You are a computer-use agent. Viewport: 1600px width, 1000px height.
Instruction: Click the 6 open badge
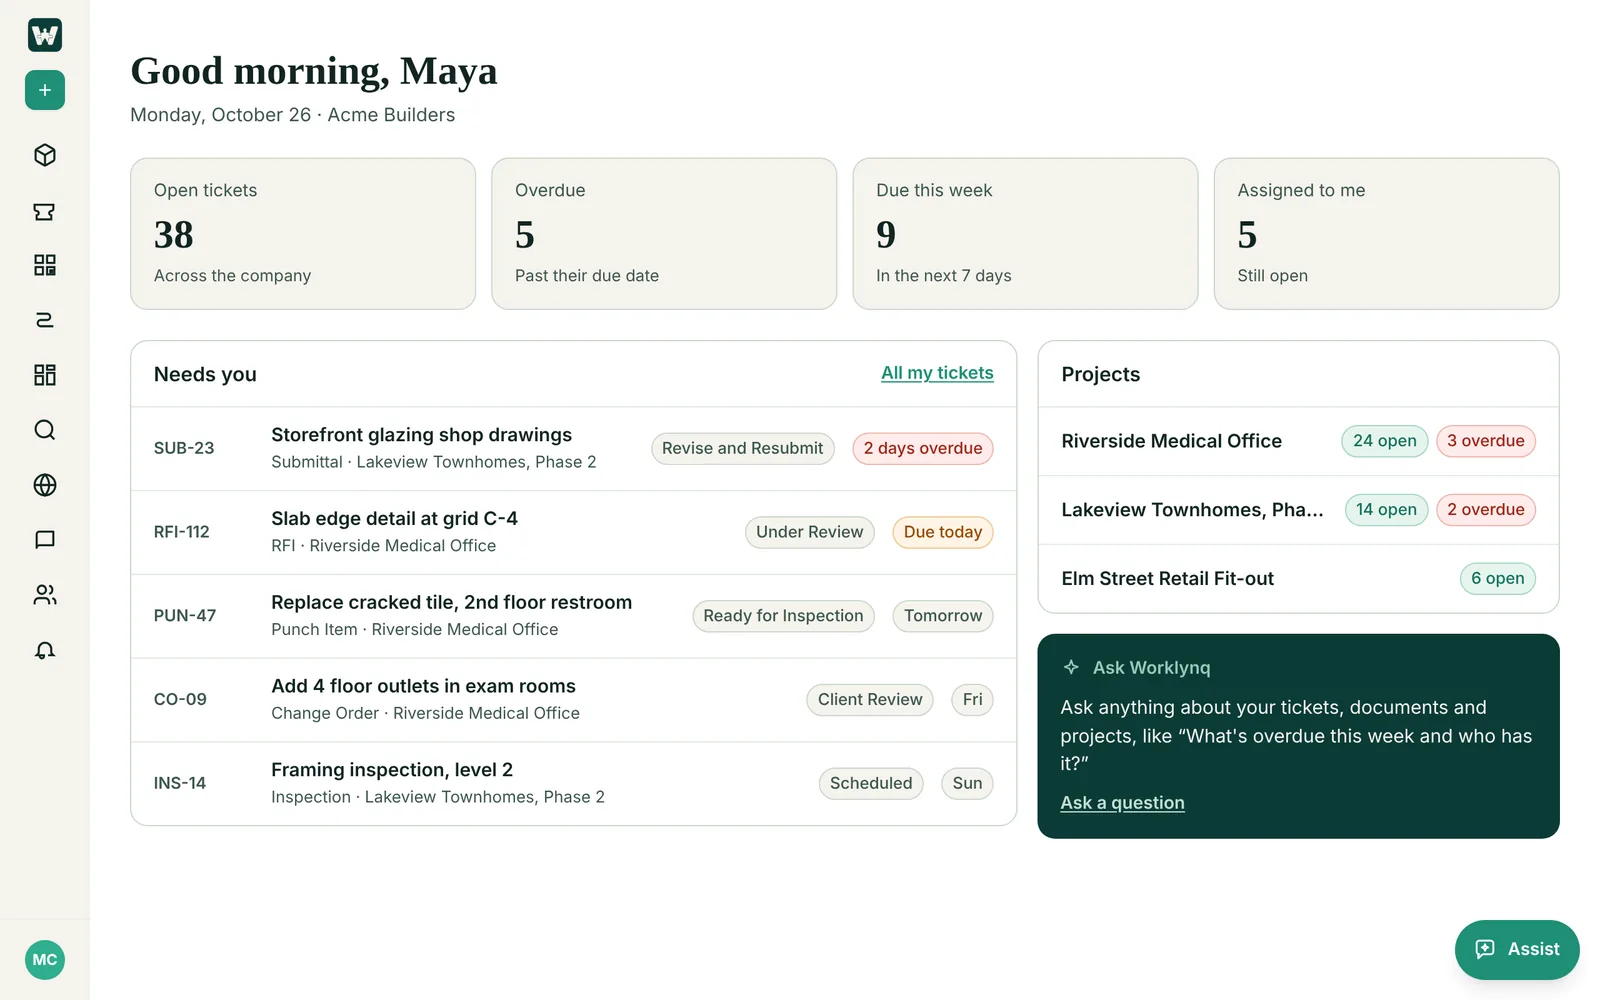coord(1497,579)
